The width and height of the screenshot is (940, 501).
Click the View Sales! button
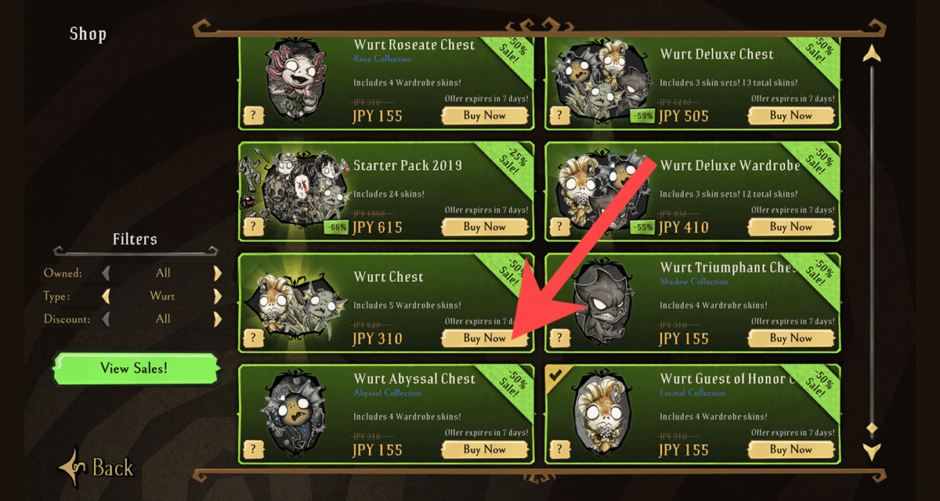click(134, 368)
